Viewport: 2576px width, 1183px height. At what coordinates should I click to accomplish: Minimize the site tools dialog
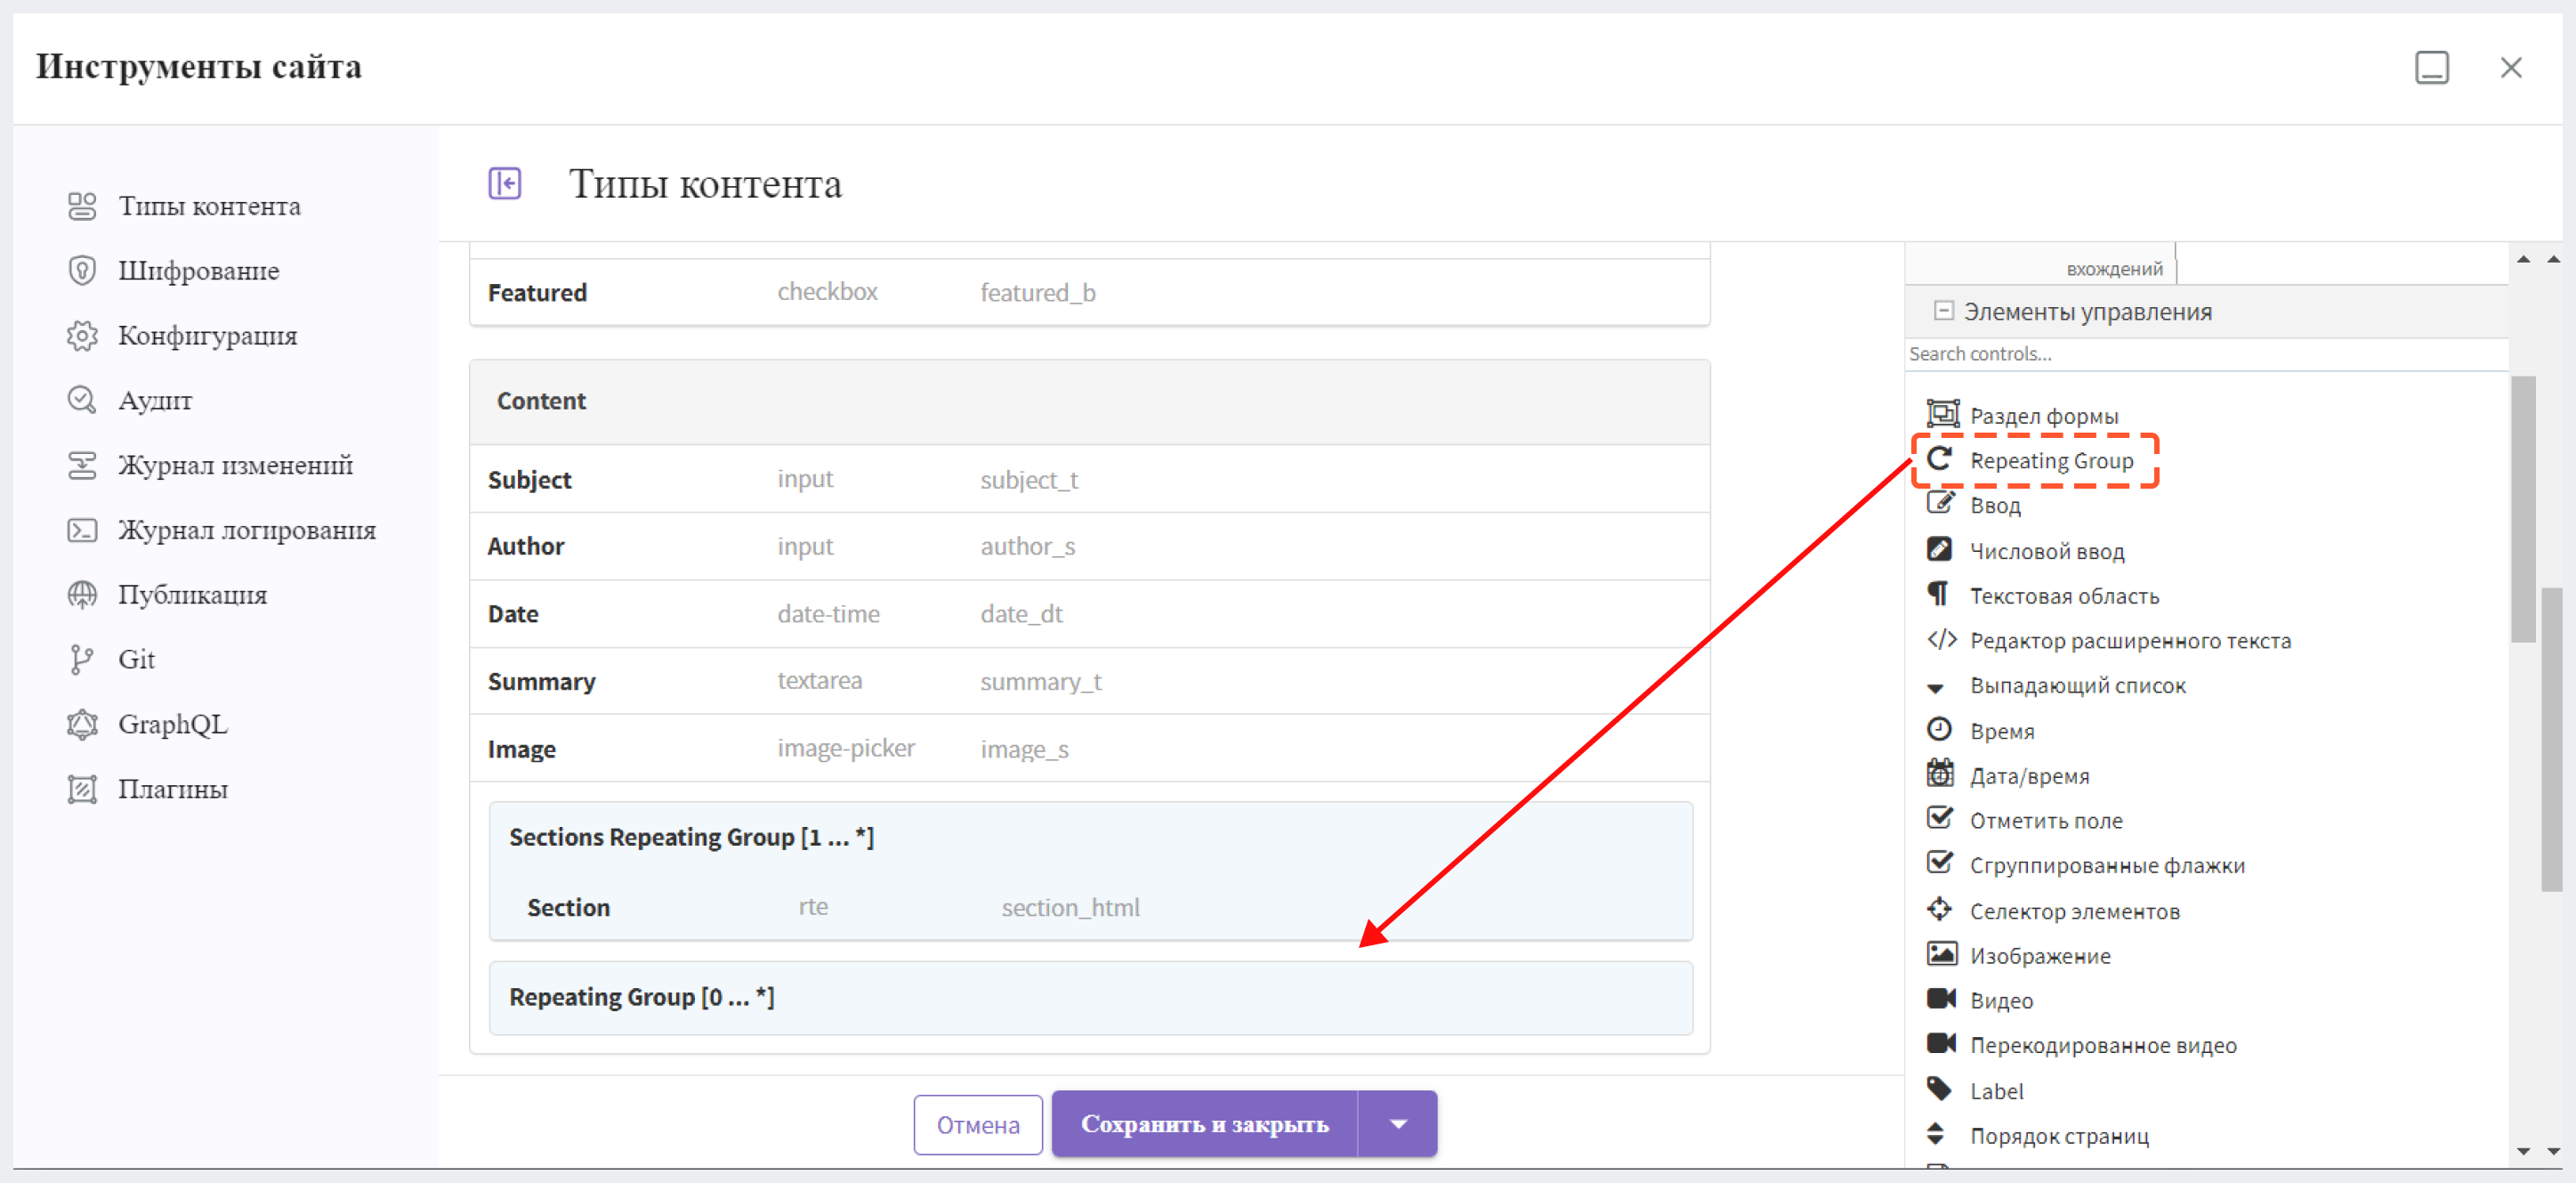[x=2431, y=68]
